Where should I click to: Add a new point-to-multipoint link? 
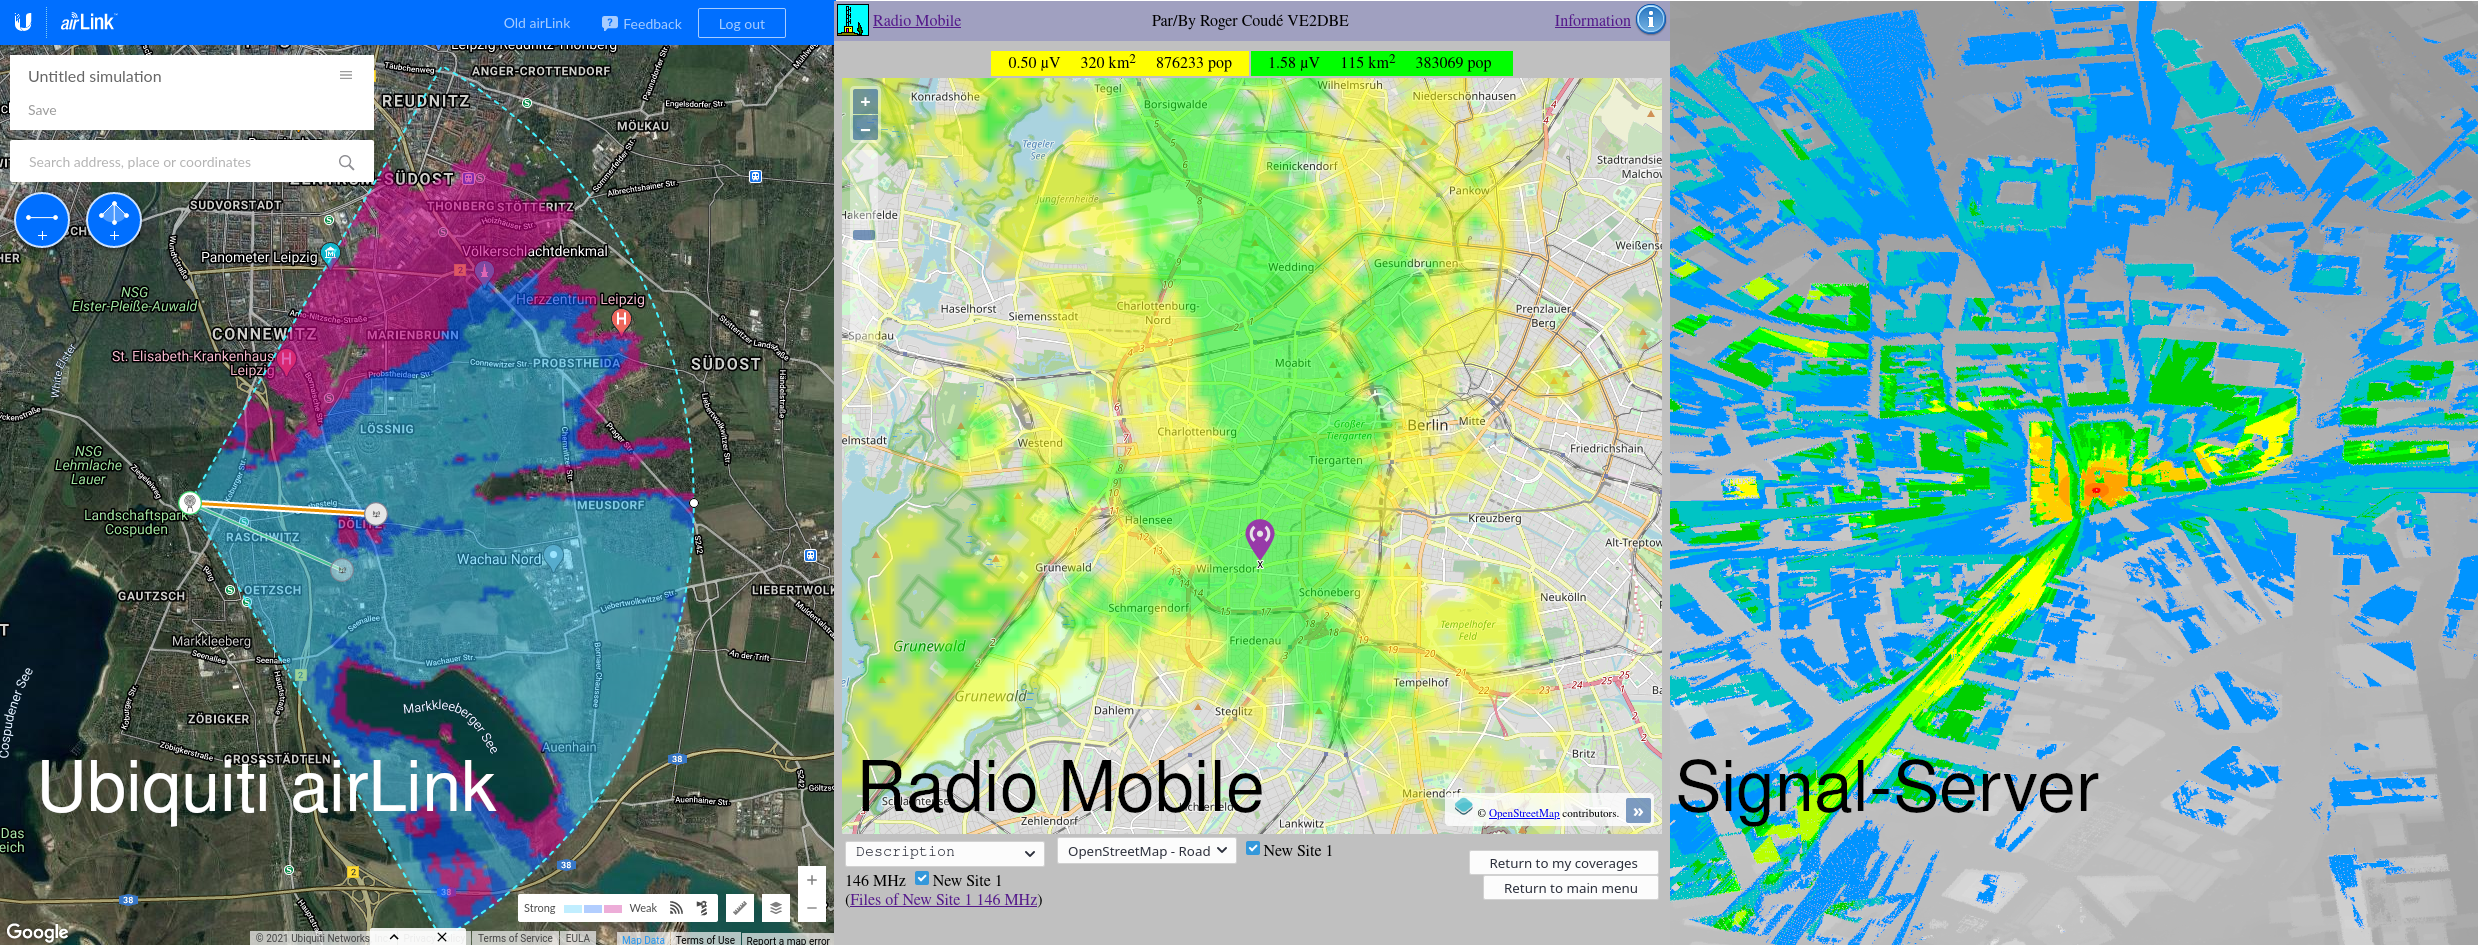[x=114, y=220]
